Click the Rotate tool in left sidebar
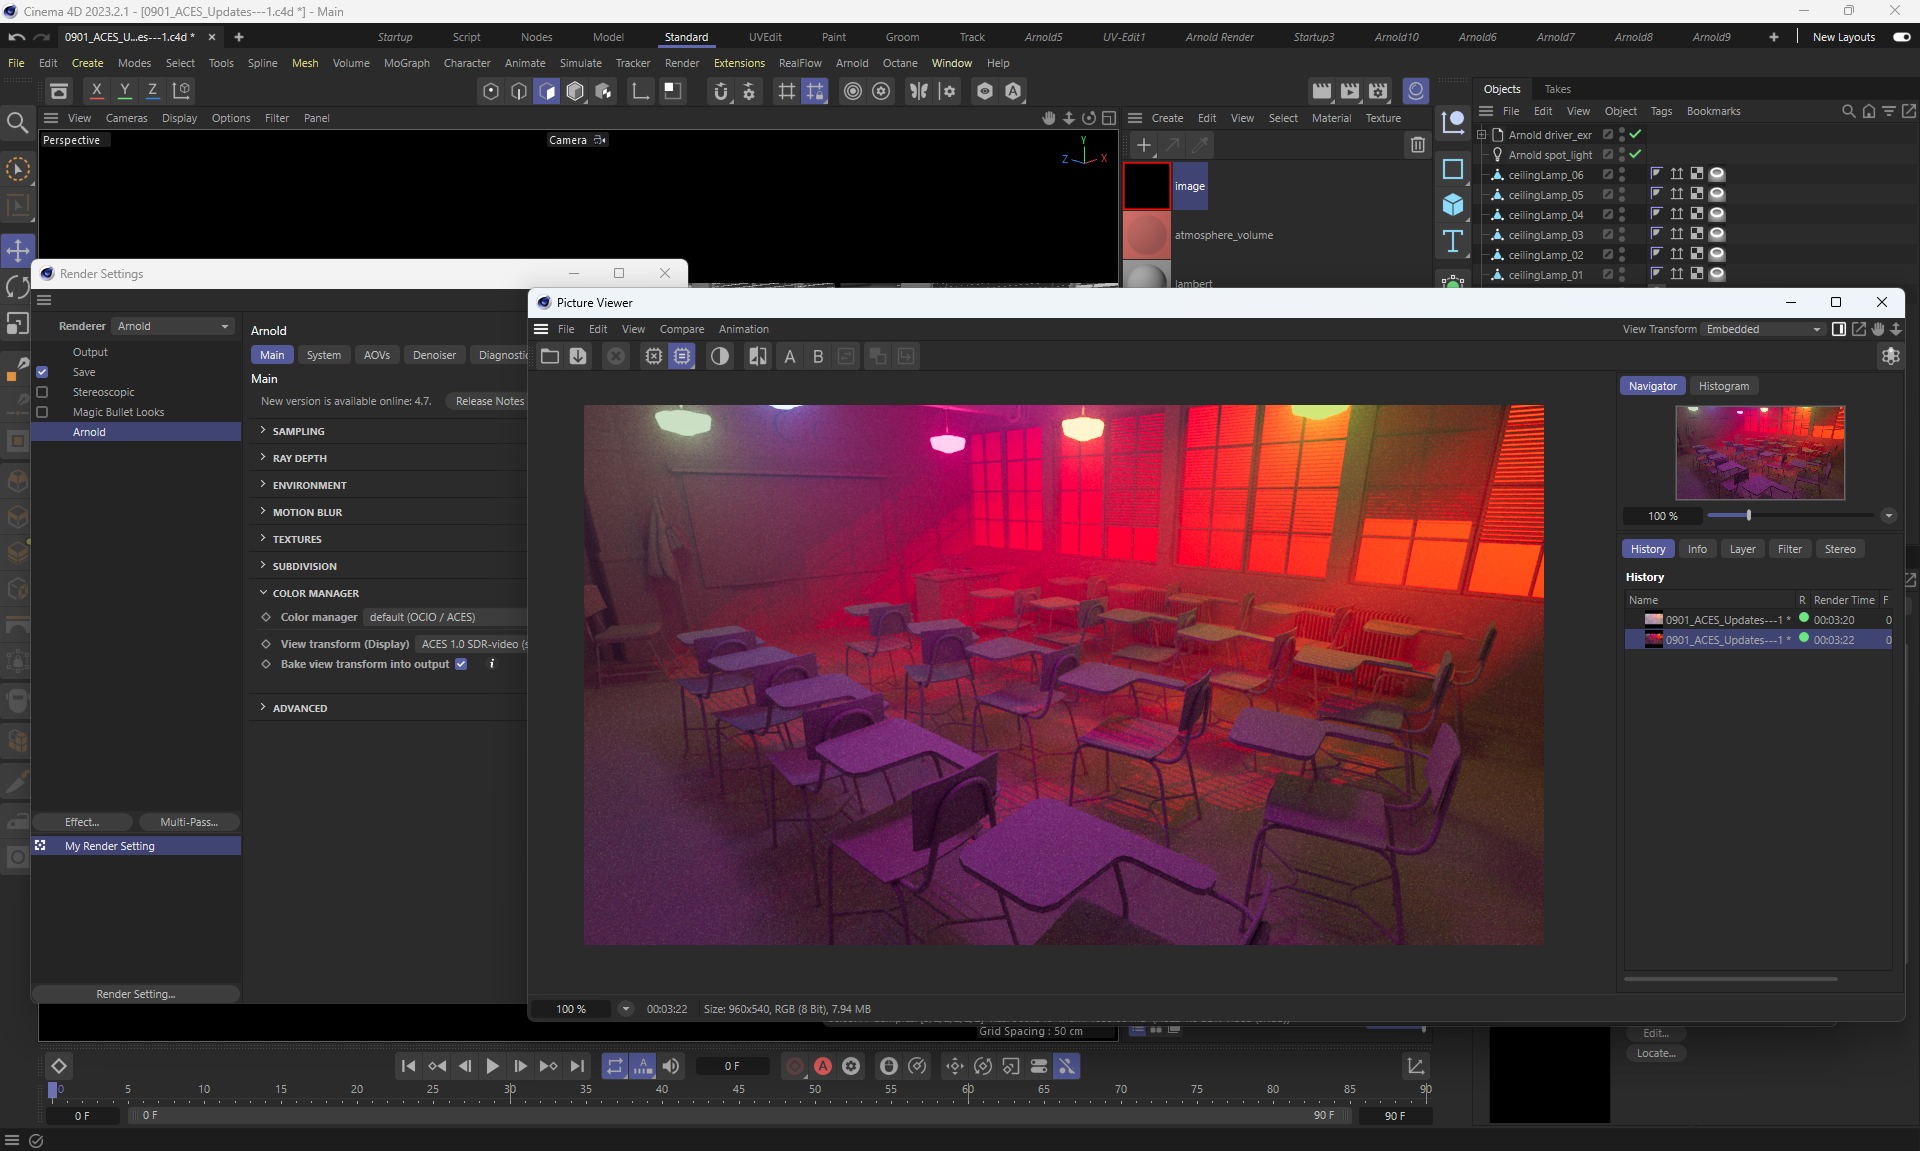 click(18, 287)
